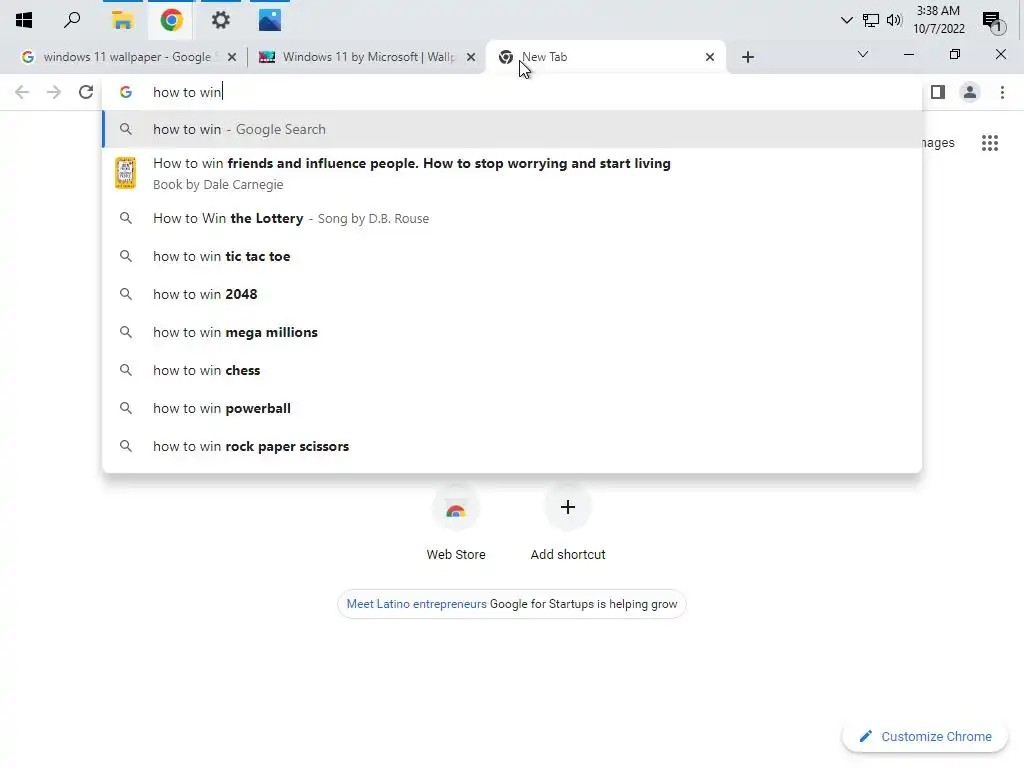This screenshot has width=1024, height=768.
Task: Choose 'how to win mega millions'
Action: pyautogui.click(x=512, y=332)
